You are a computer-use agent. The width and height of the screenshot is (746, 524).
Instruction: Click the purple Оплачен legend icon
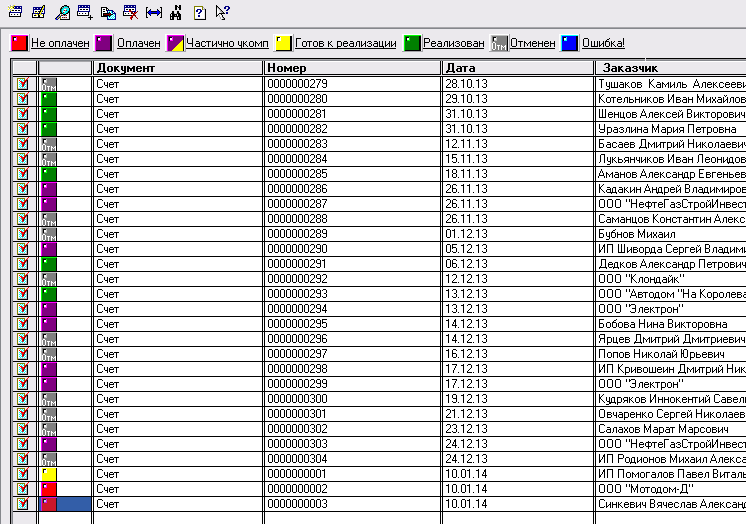coord(104,43)
